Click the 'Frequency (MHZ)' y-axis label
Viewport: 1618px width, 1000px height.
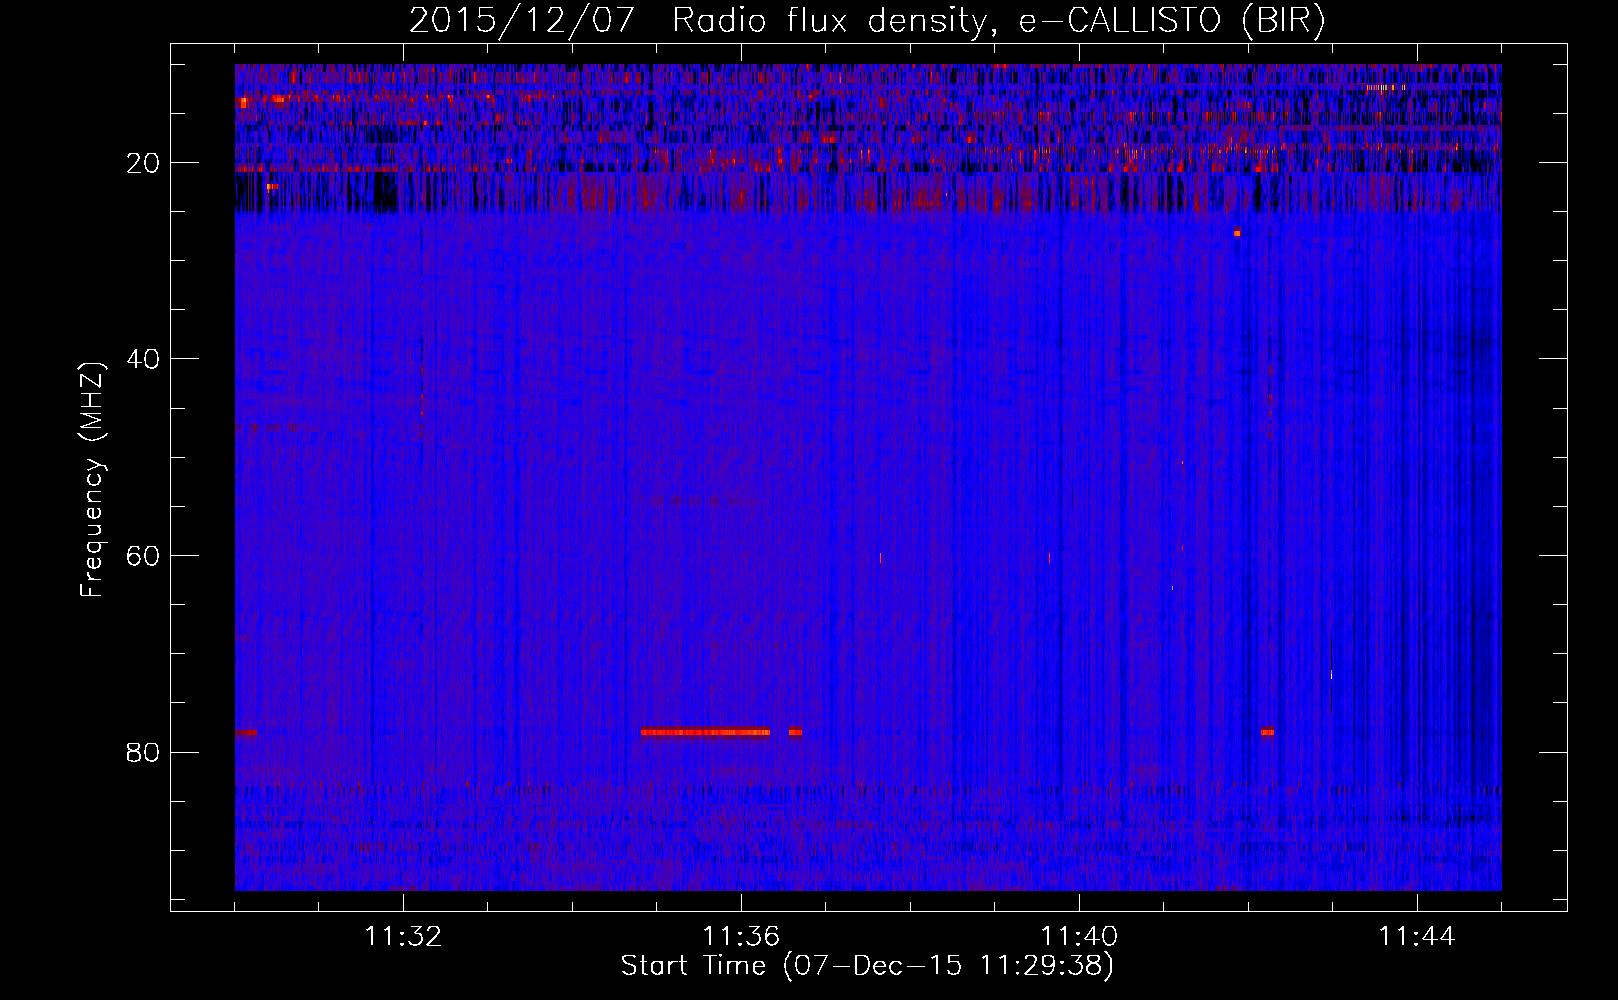92,480
